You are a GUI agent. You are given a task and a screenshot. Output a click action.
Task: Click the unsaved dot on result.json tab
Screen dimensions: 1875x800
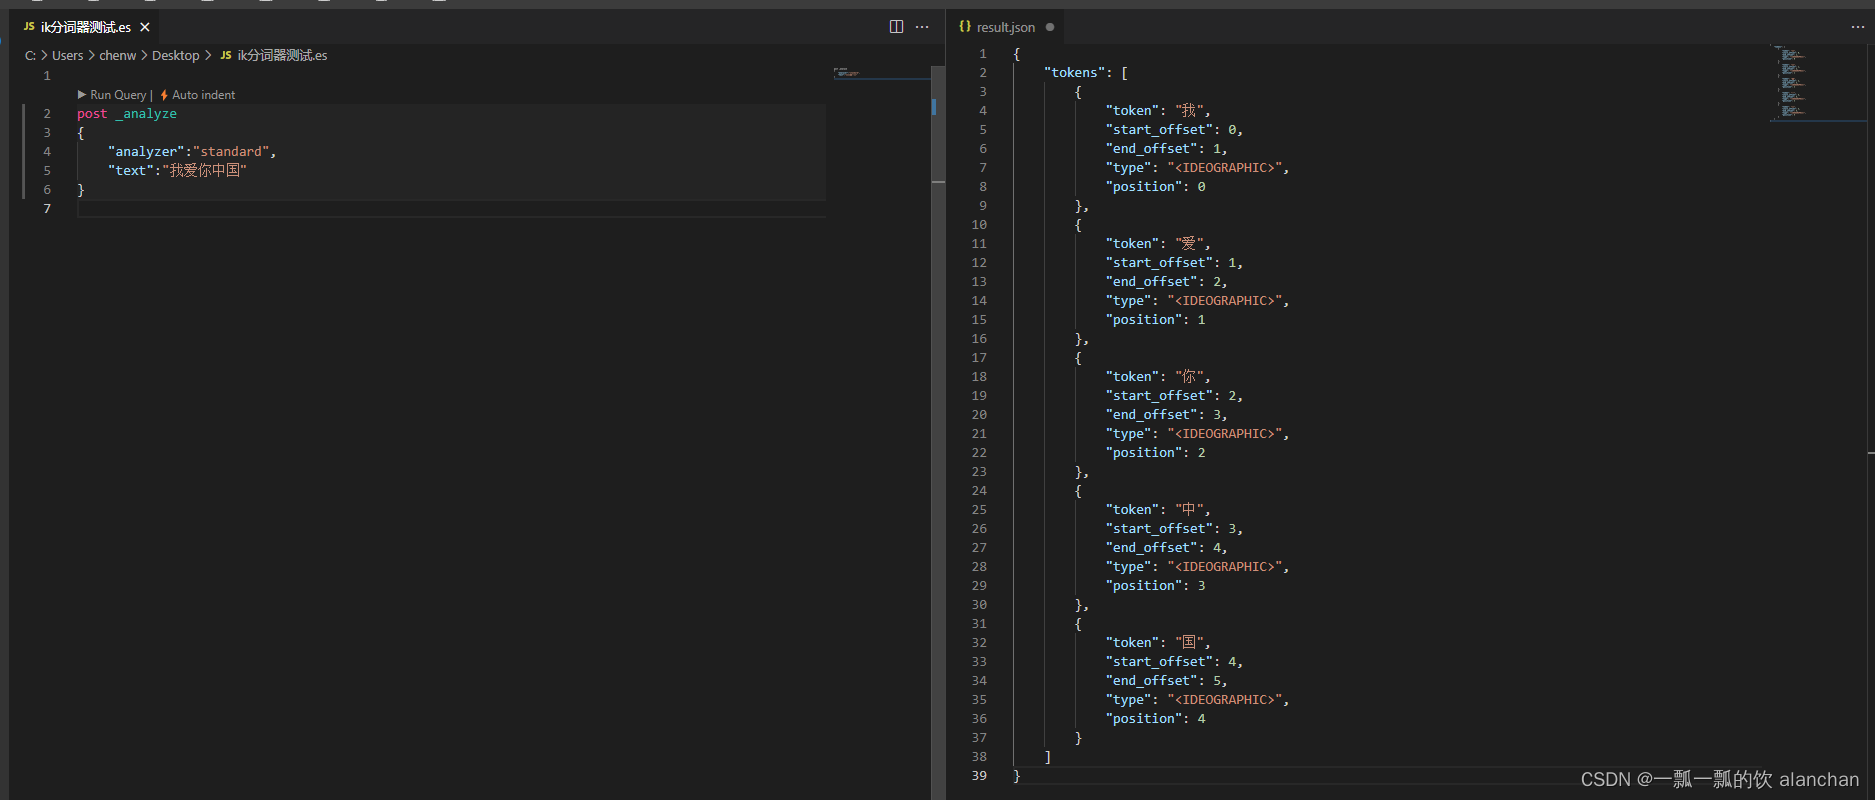click(1050, 27)
